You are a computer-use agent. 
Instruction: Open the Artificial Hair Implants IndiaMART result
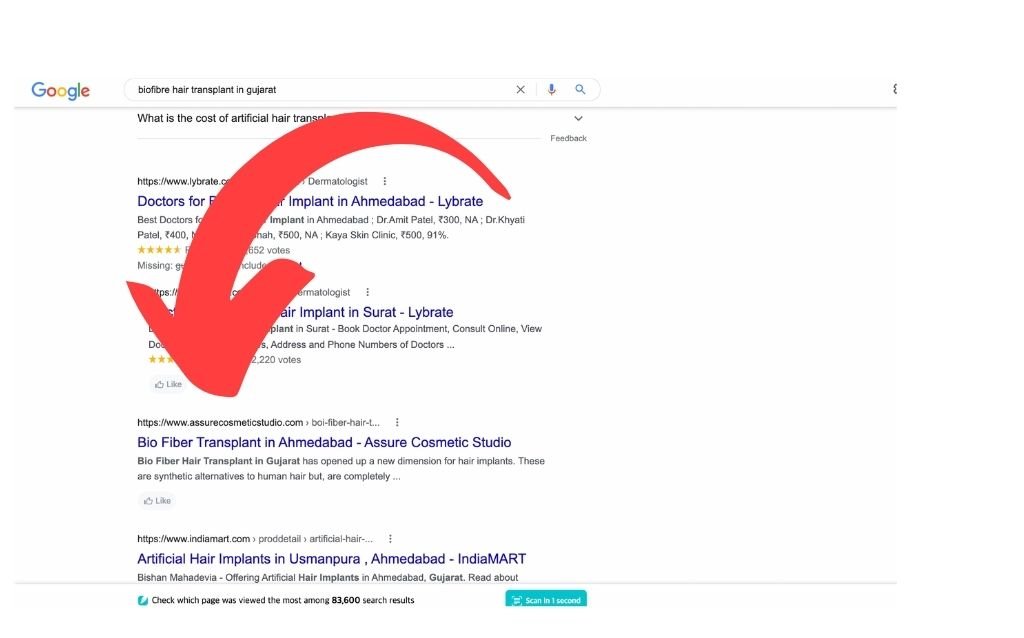tap(331, 559)
